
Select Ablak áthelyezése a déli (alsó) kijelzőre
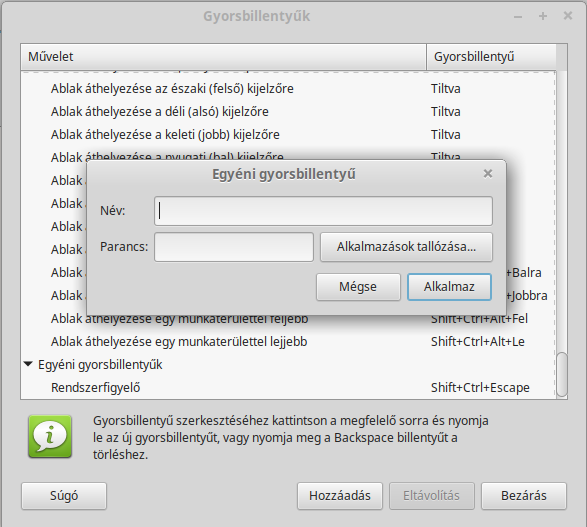point(160,112)
